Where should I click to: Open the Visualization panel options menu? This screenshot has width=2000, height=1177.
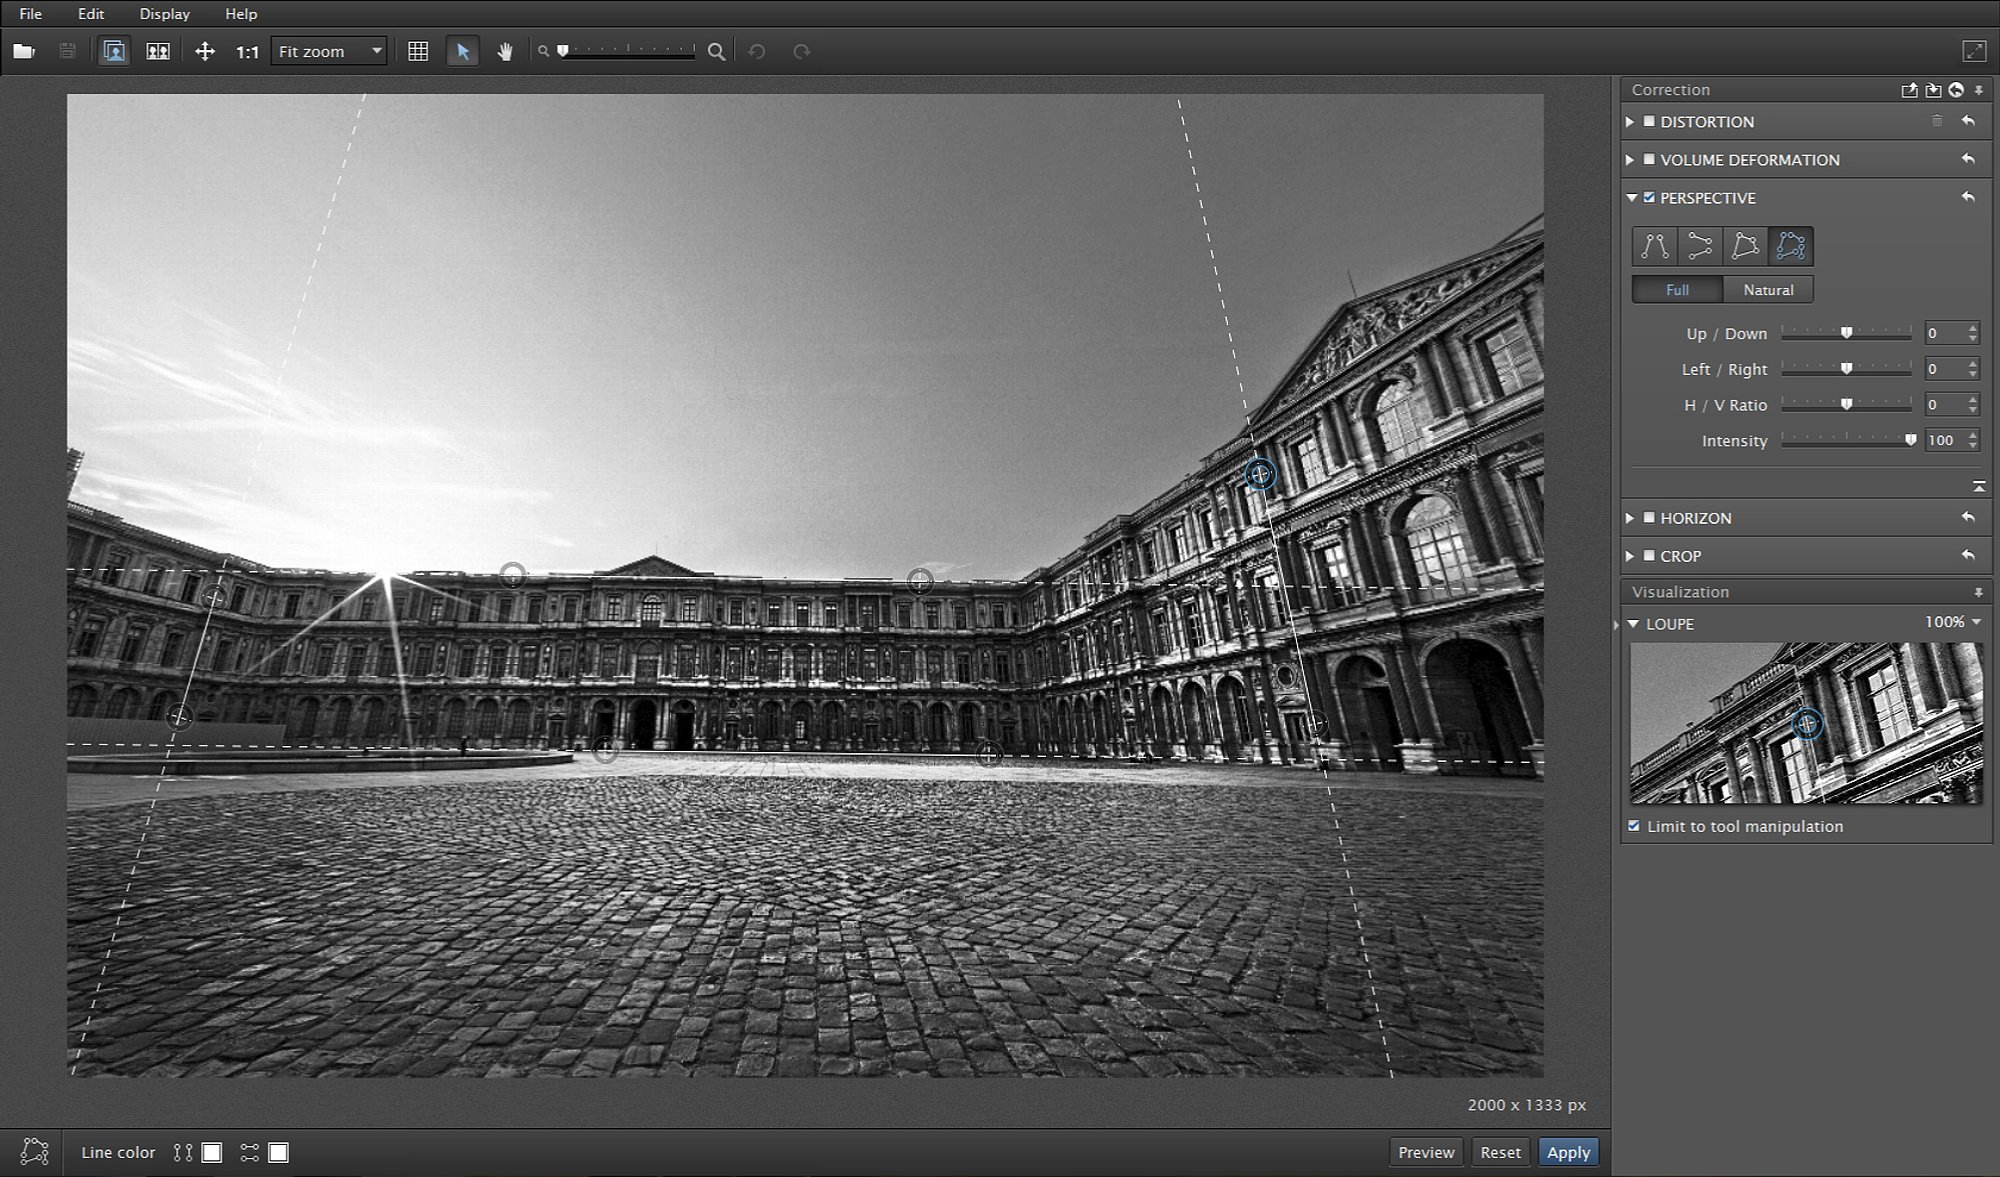click(x=1979, y=593)
